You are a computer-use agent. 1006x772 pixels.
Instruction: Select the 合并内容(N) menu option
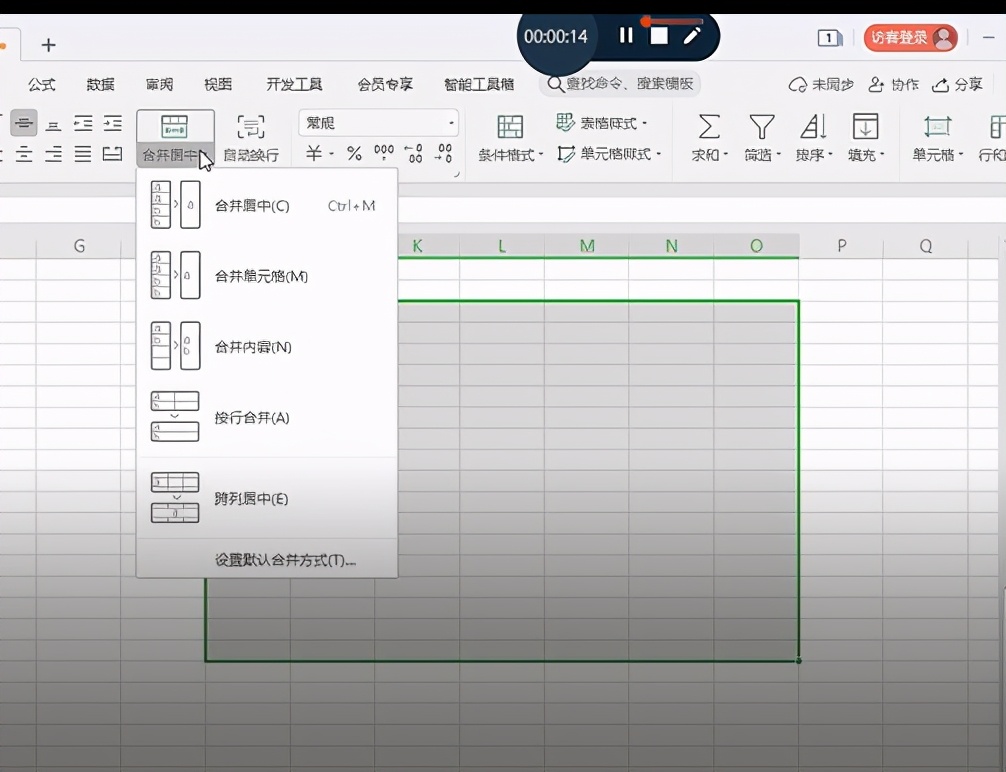[267, 347]
